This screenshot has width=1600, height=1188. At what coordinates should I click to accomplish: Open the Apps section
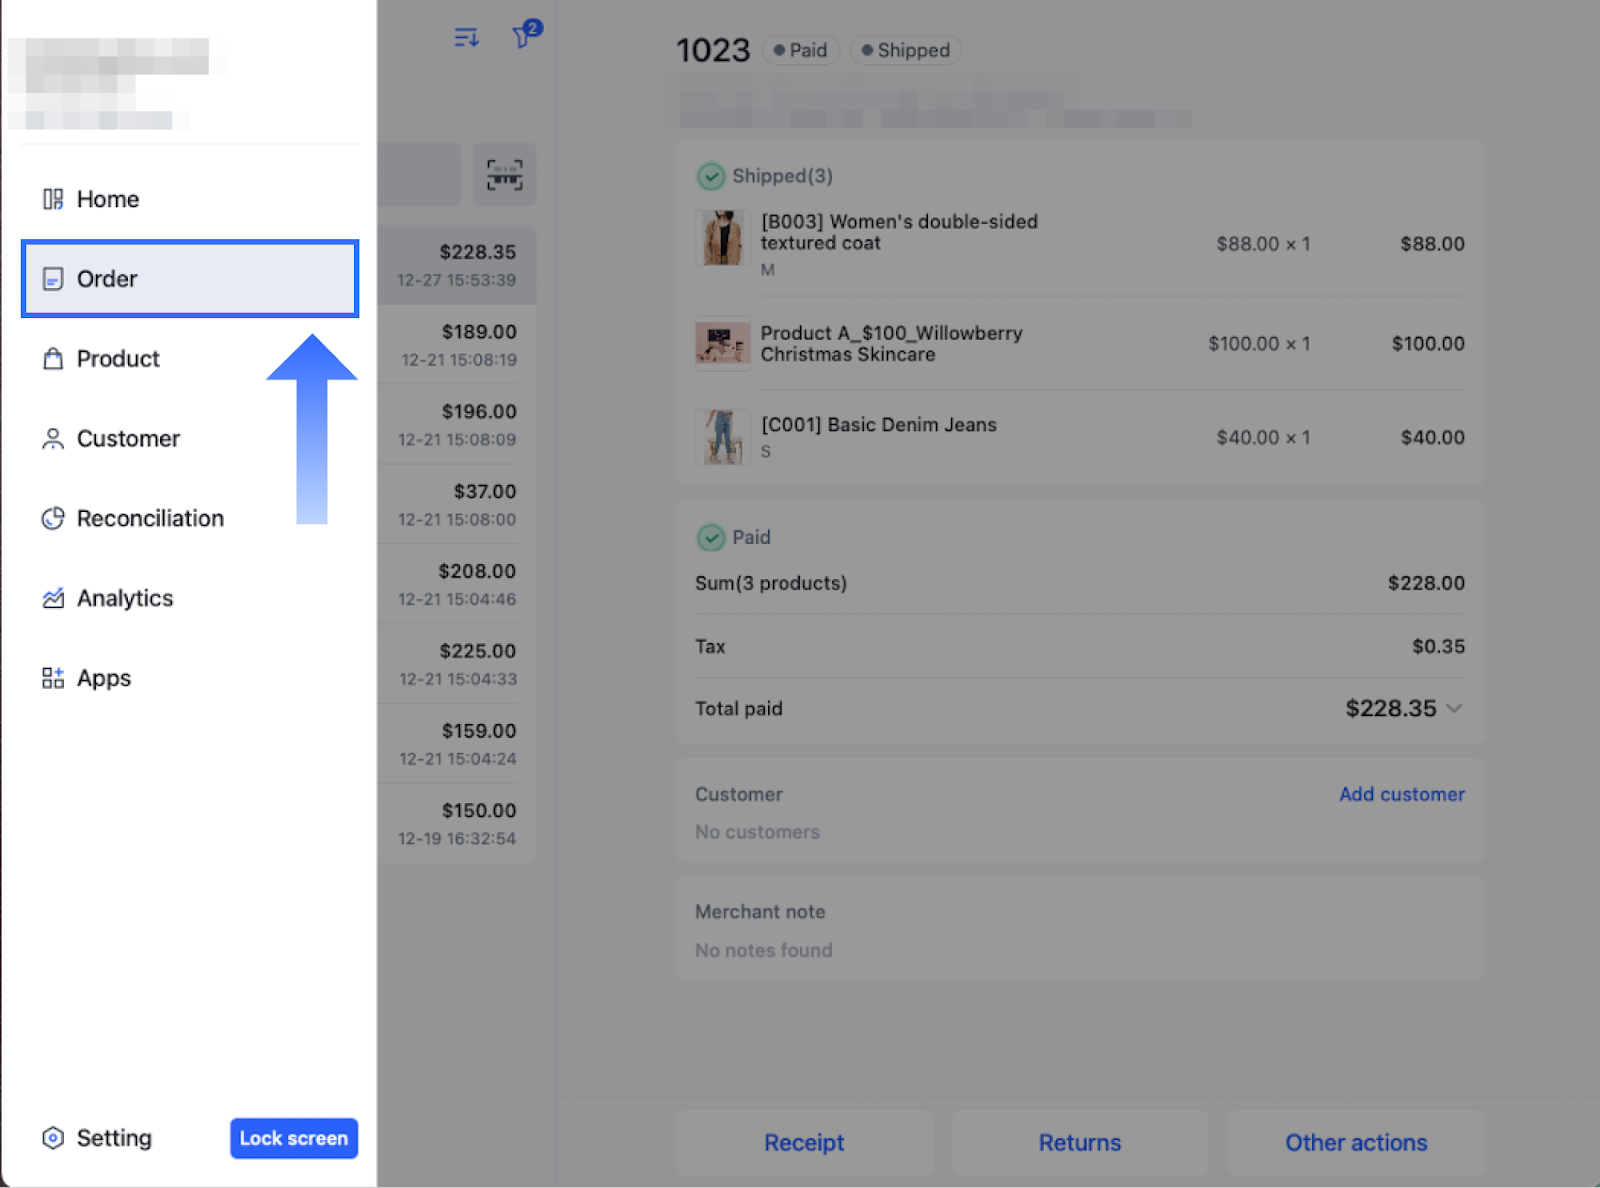click(x=190, y=678)
